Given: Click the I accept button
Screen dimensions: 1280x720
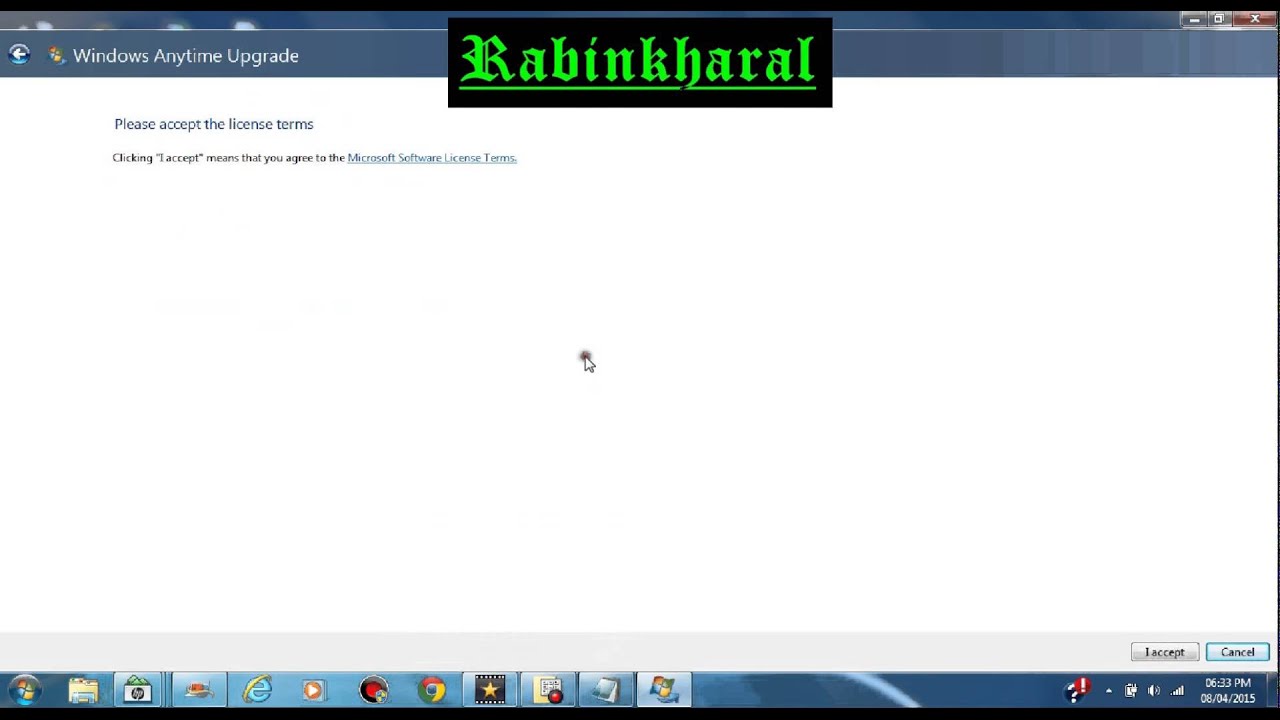Looking at the screenshot, I should tap(1164, 652).
